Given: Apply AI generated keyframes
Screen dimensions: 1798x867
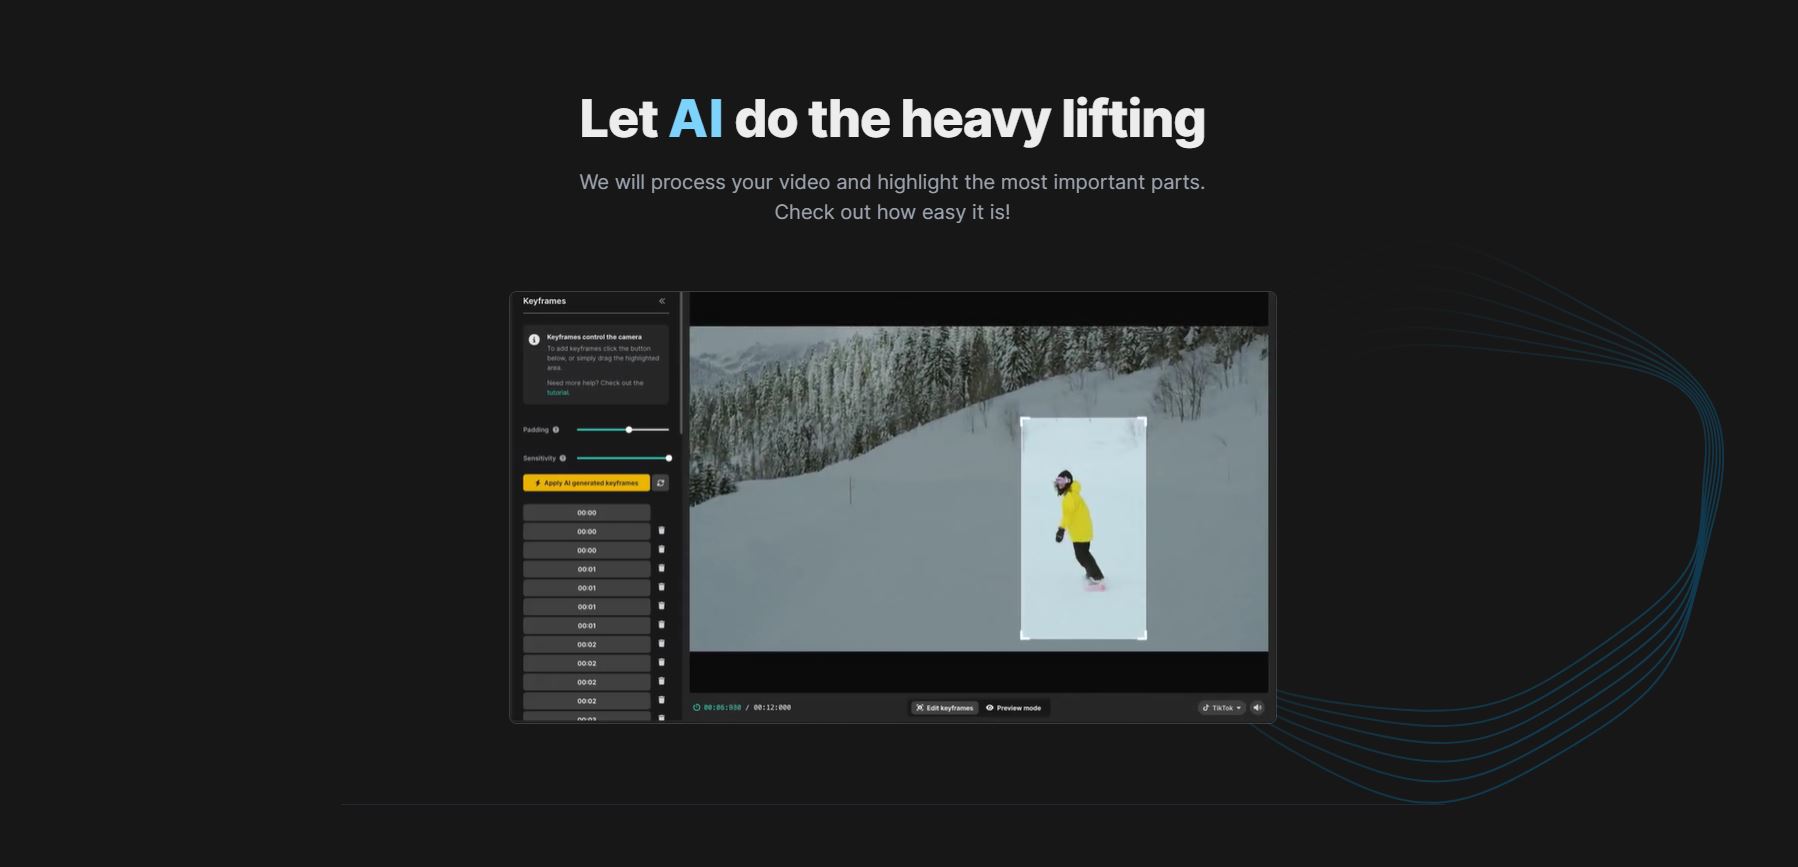Looking at the screenshot, I should coord(586,483).
